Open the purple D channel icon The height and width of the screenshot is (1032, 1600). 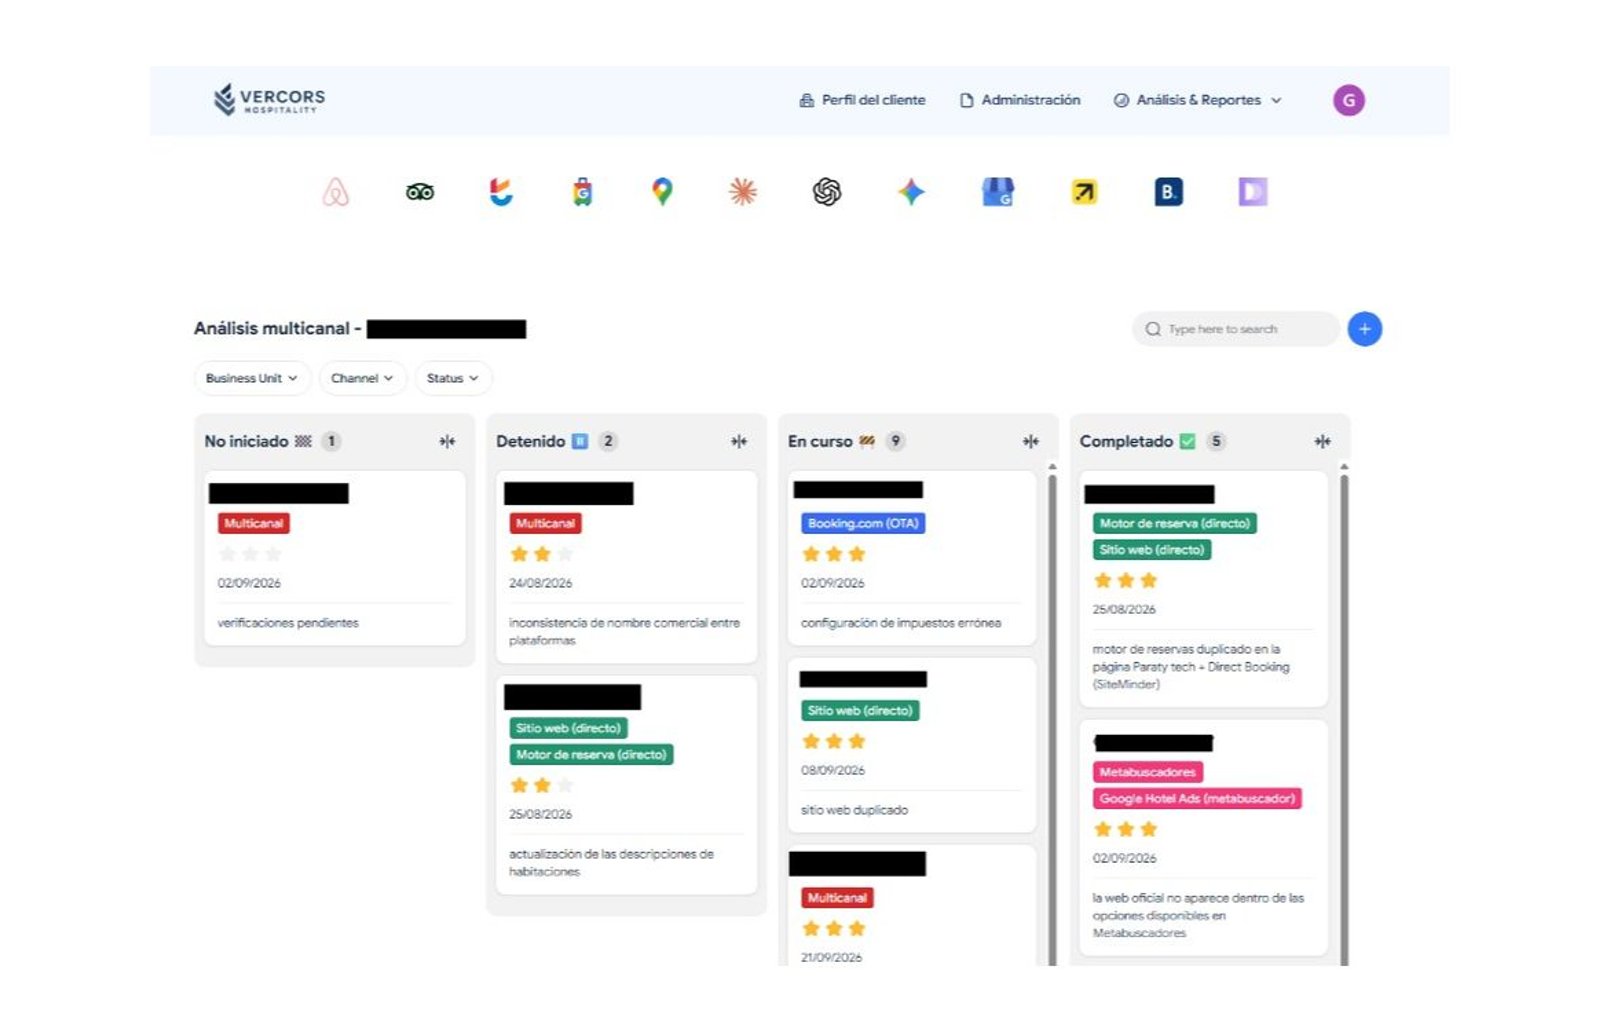pos(1253,192)
